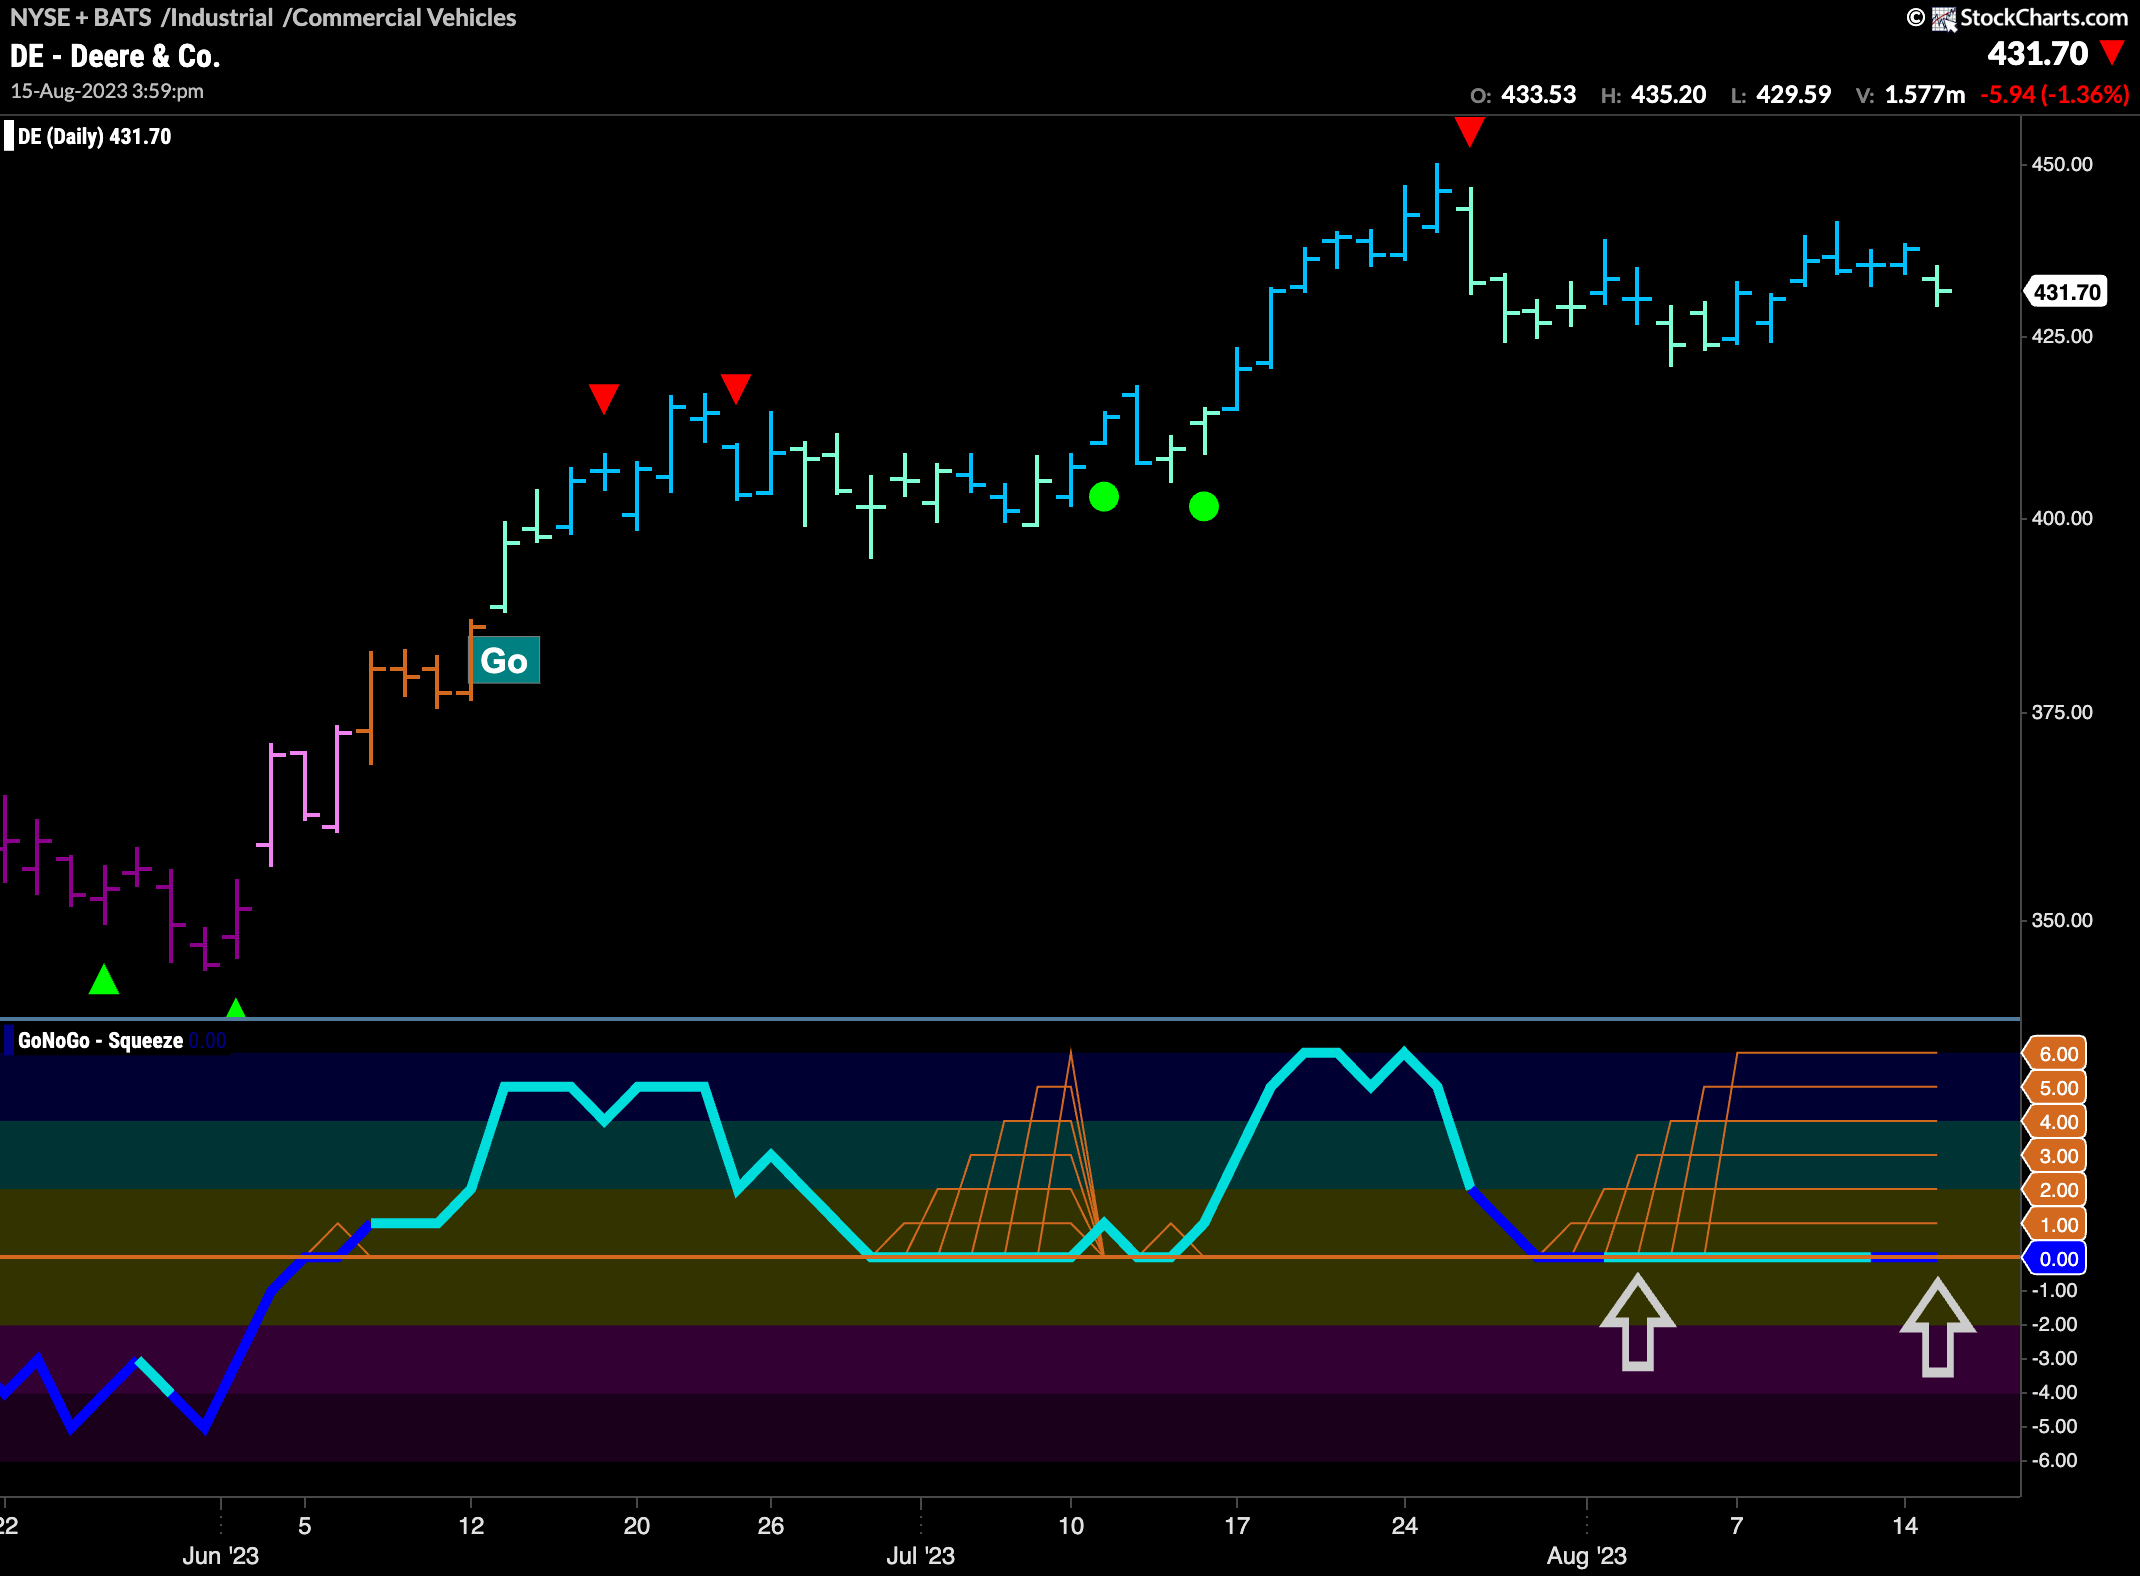Click the 450.00 price axis label
Image resolution: width=2140 pixels, height=1576 pixels.
pos(2062,164)
